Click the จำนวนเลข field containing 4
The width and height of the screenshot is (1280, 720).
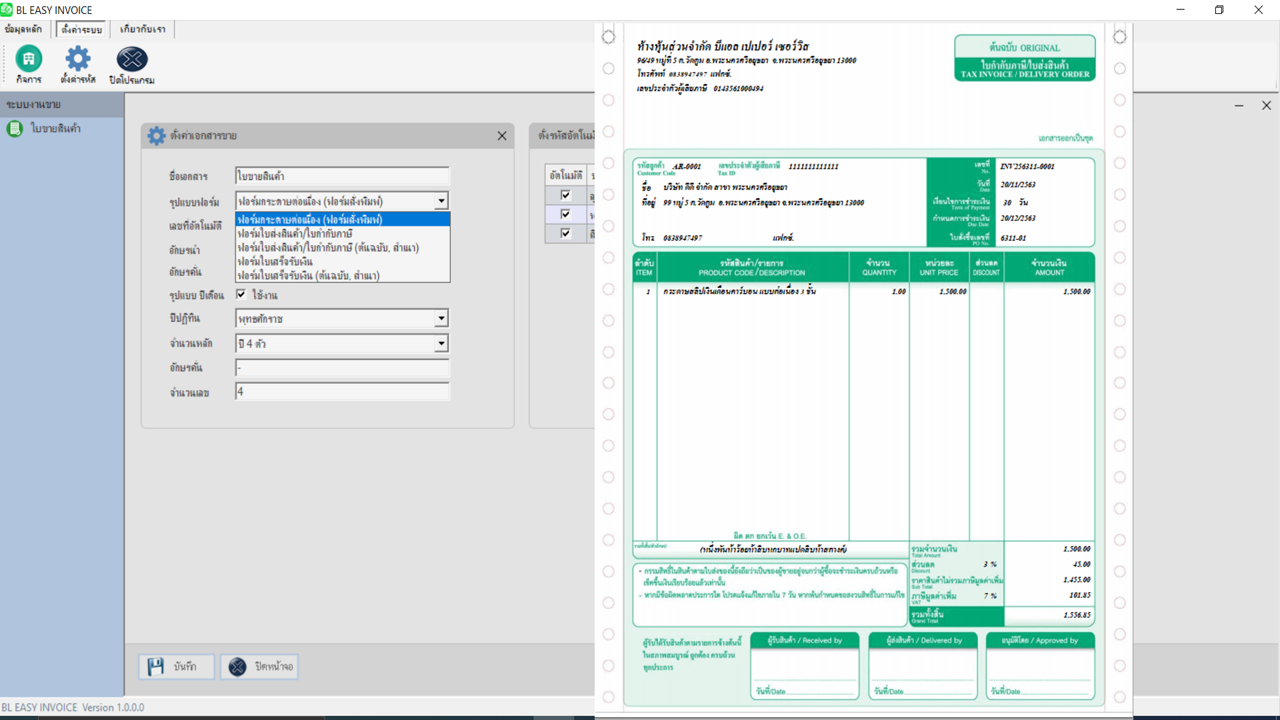pos(342,392)
